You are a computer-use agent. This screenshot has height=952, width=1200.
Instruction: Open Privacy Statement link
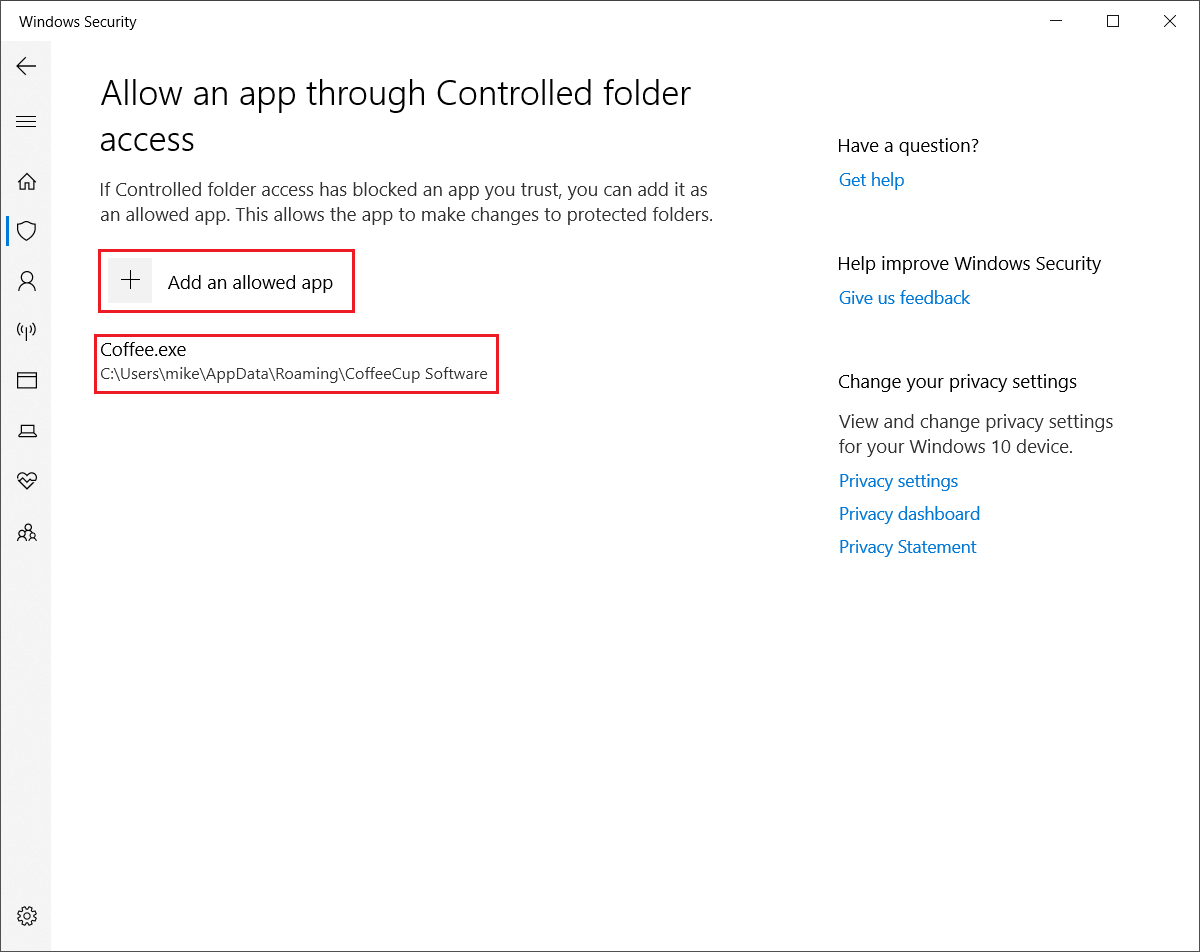tap(907, 547)
